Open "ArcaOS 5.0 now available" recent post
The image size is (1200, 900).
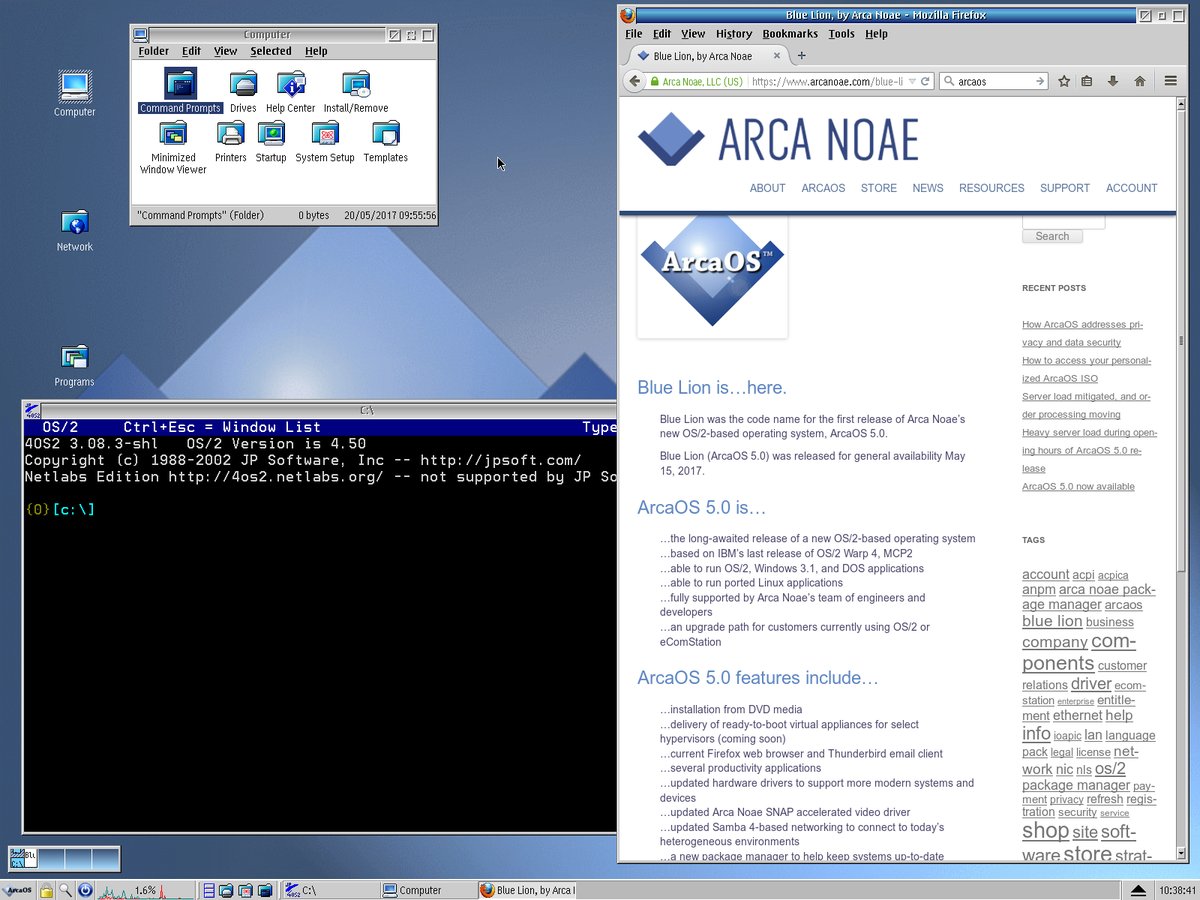1078,487
